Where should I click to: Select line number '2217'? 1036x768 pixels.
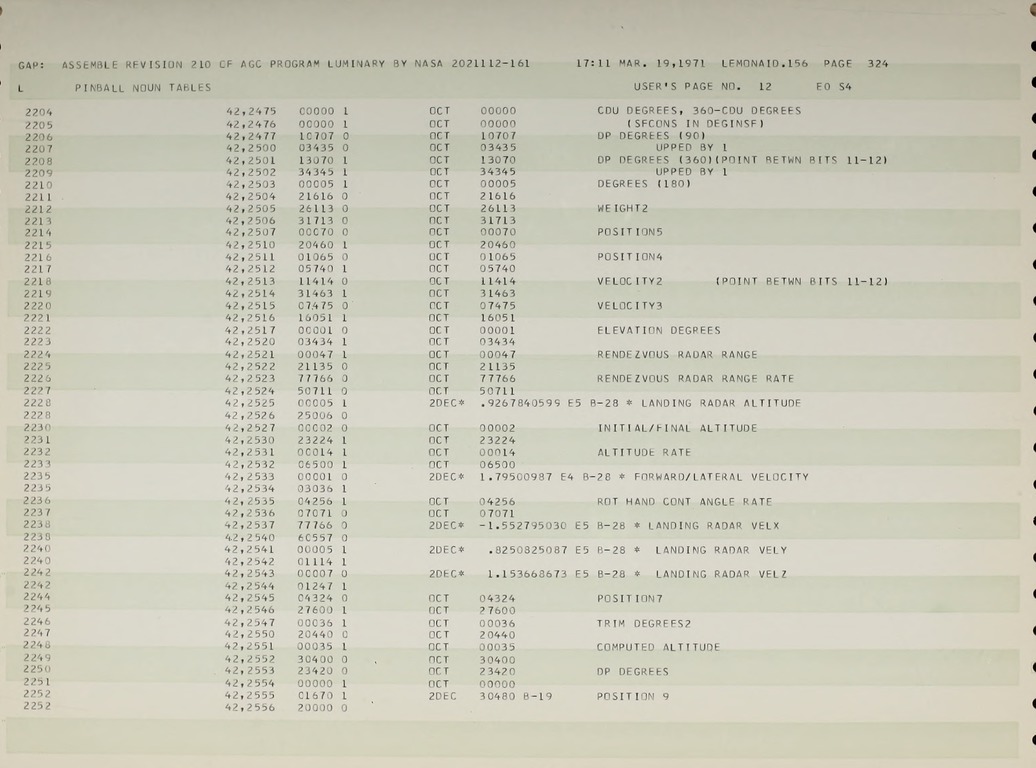(x=38, y=269)
